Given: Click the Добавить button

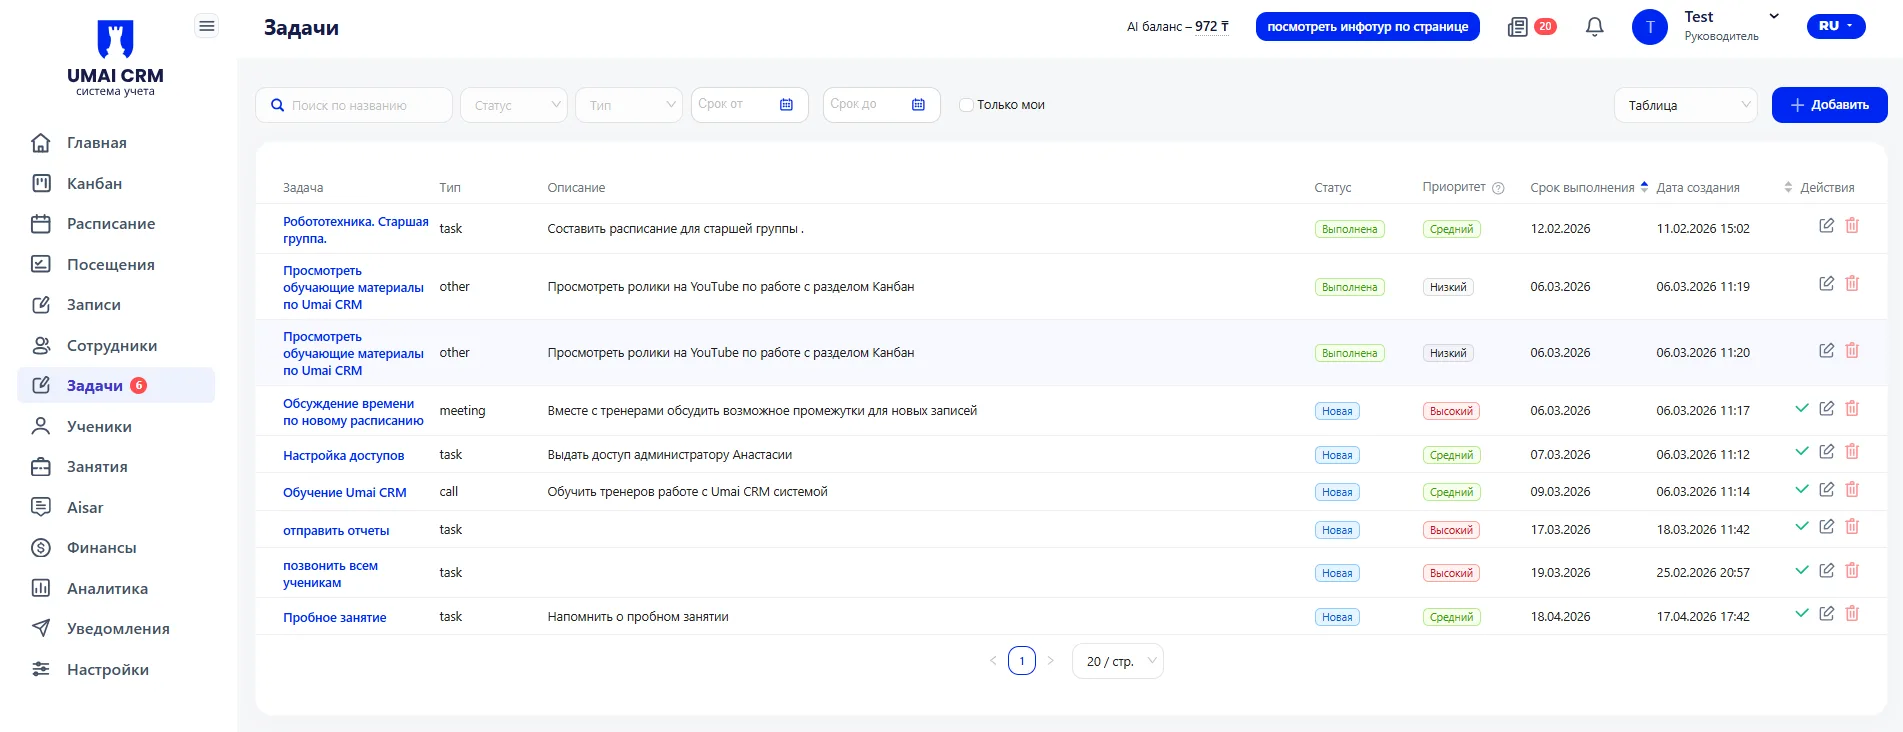Looking at the screenshot, I should click(1829, 105).
